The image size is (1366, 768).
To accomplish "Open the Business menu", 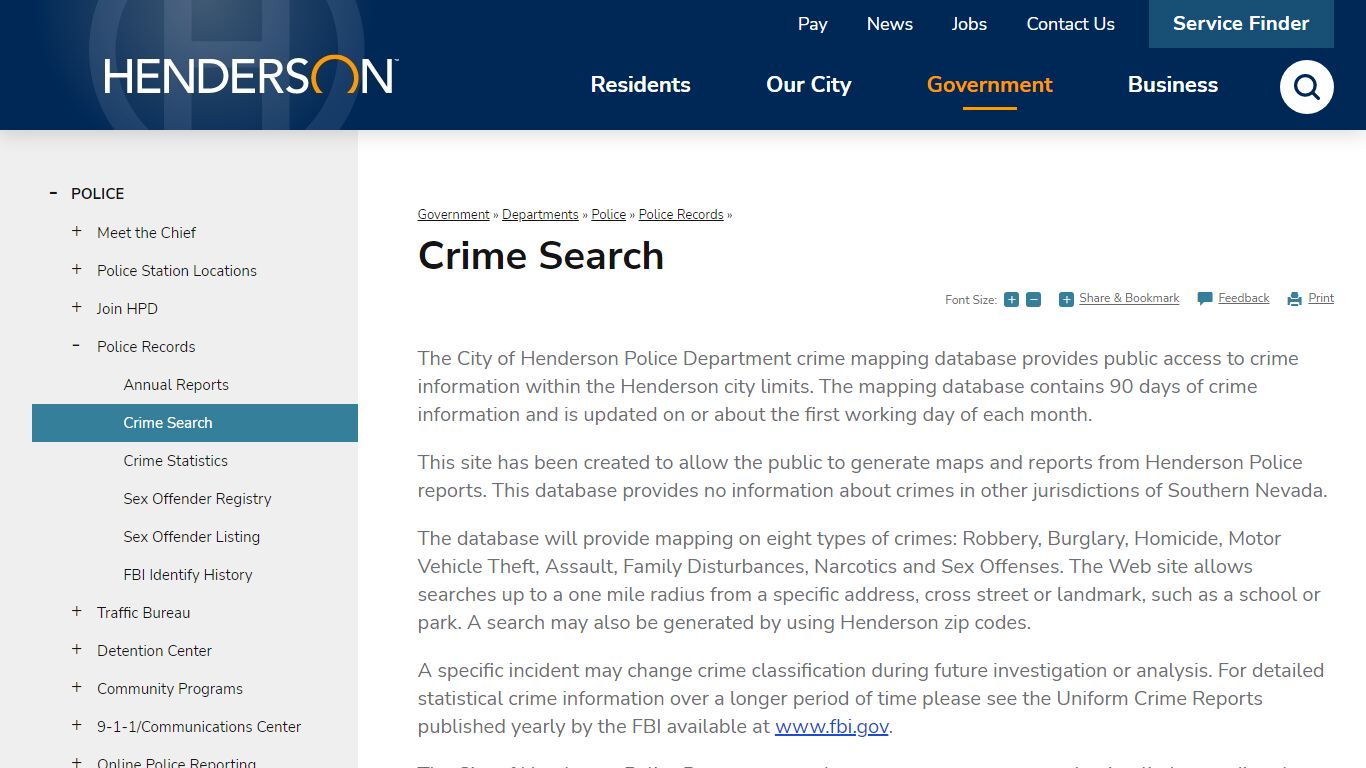I will point(1172,85).
